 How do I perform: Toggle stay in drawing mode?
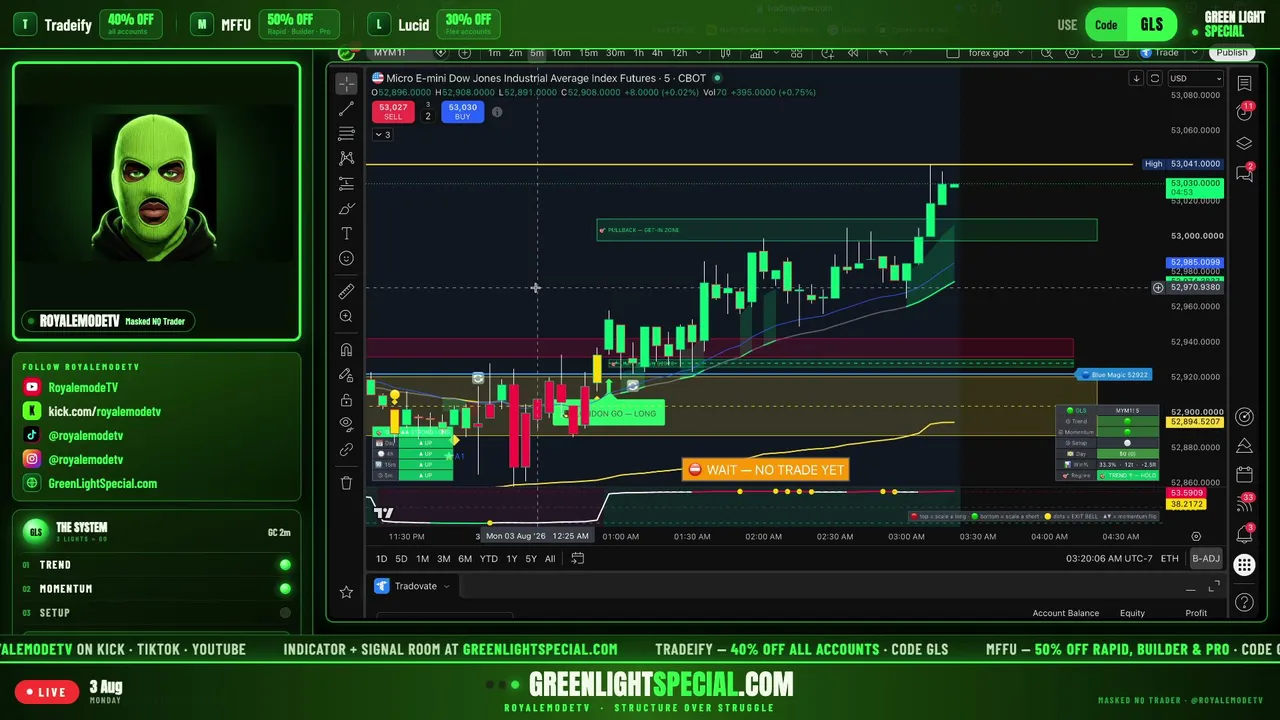[x=347, y=375]
